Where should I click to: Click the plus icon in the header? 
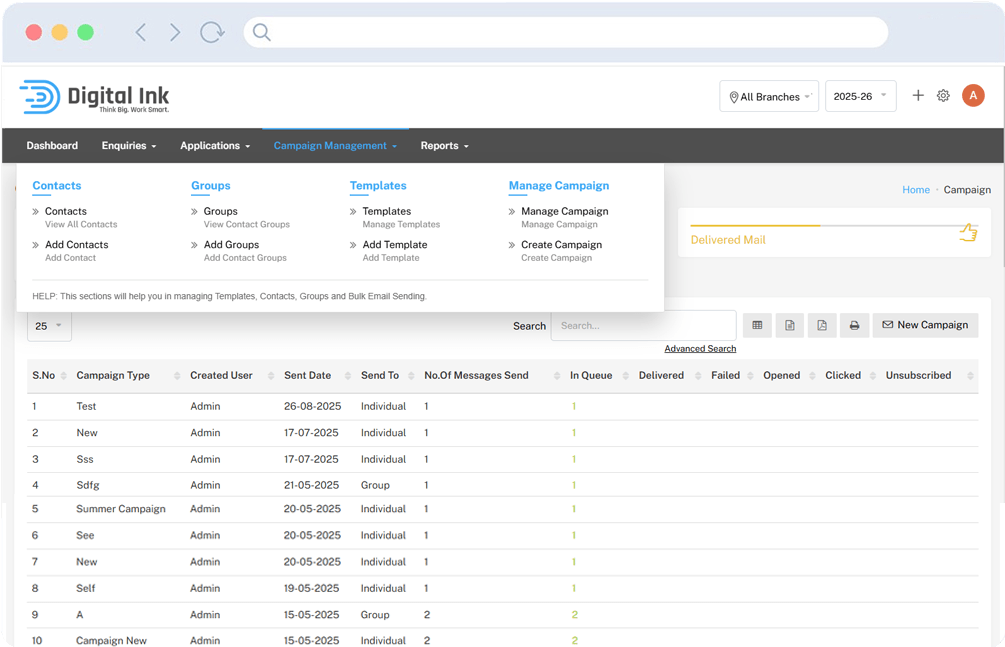coord(918,96)
